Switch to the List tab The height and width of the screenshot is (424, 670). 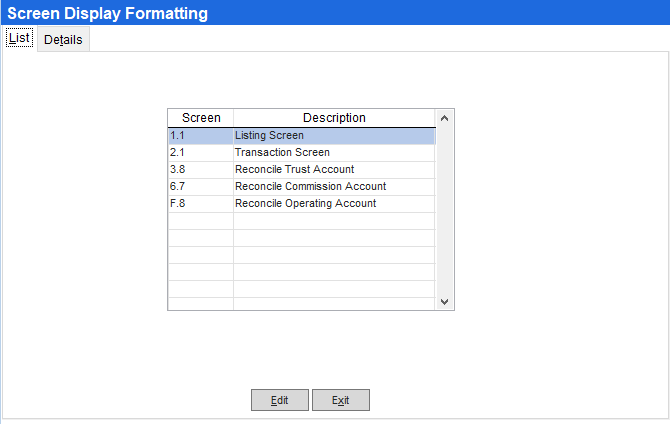click(19, 38)
